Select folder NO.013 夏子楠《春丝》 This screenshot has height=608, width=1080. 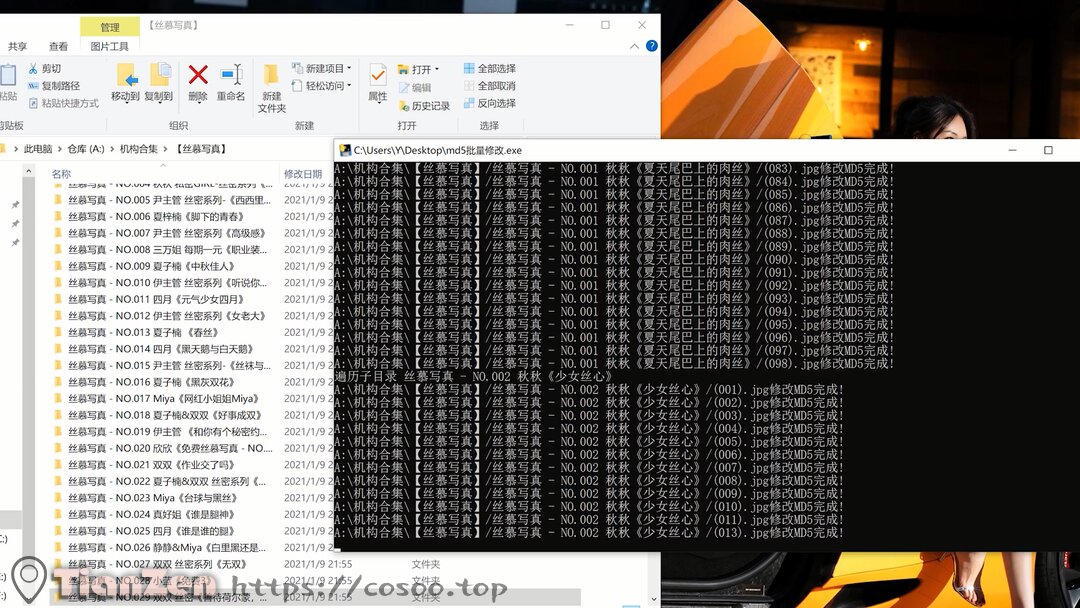click(141, 332)
